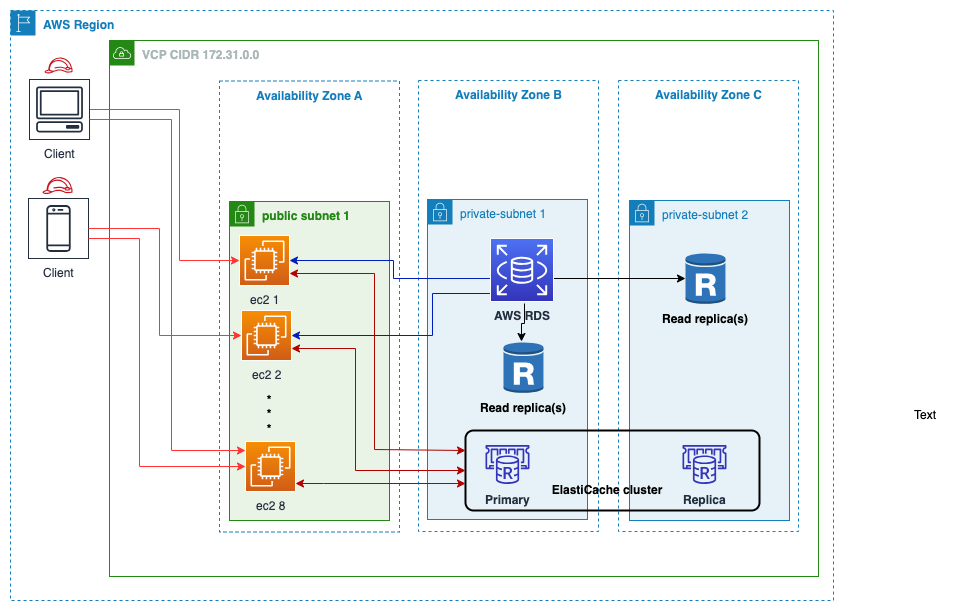Click the Replica label in ElastiCache cluster
This screenshot has height=611, width=955.
(x=704, y=500)
